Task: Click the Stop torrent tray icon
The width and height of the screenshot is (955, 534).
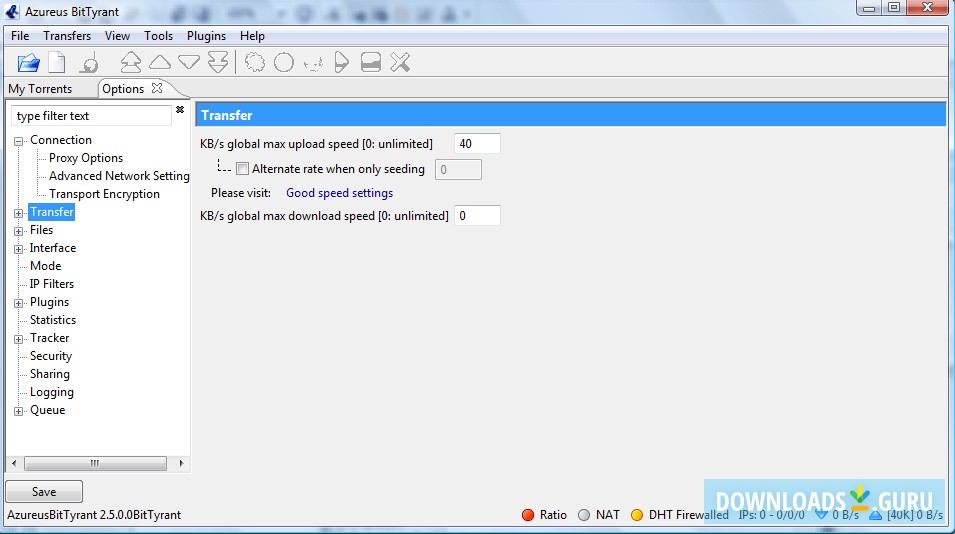Action: [x=371, y=62]
